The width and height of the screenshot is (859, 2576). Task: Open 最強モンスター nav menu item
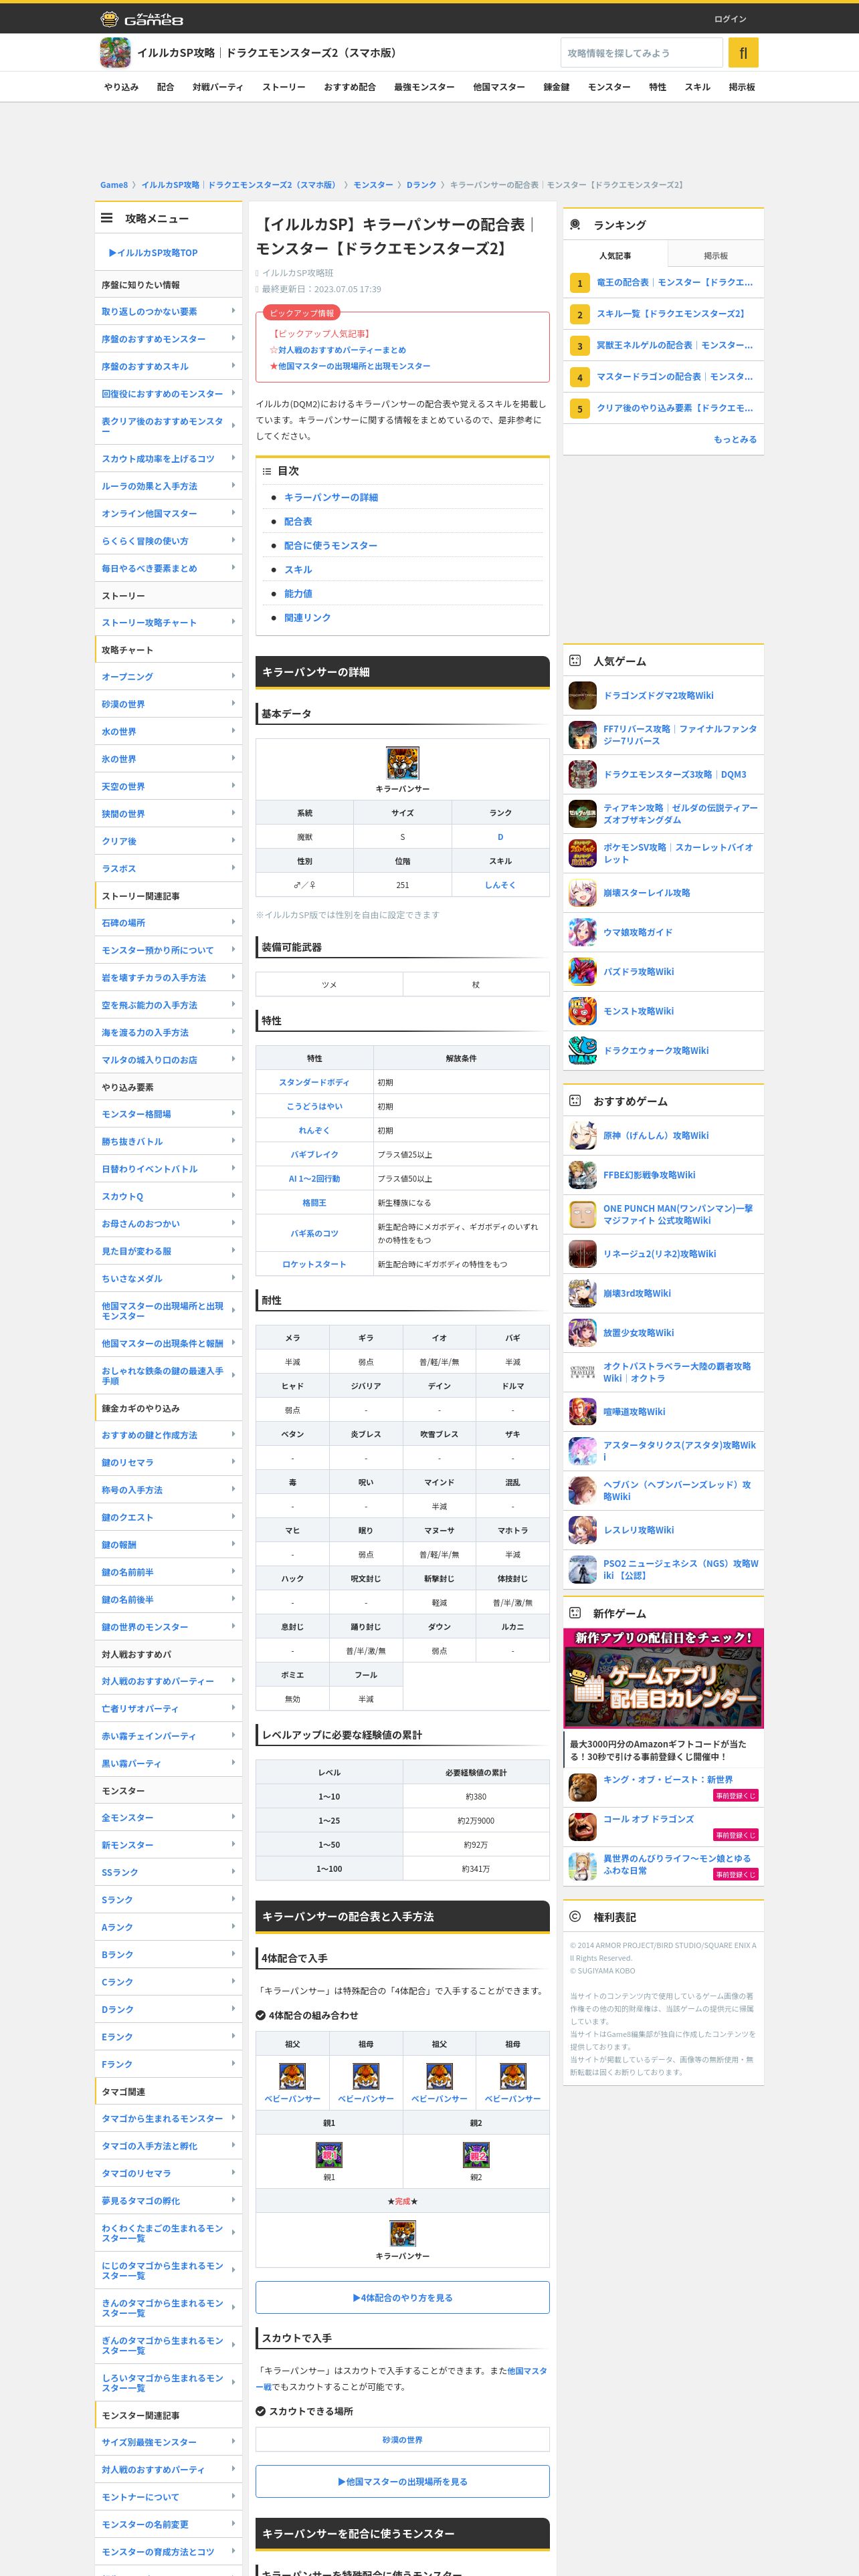[x=424, y=87]
